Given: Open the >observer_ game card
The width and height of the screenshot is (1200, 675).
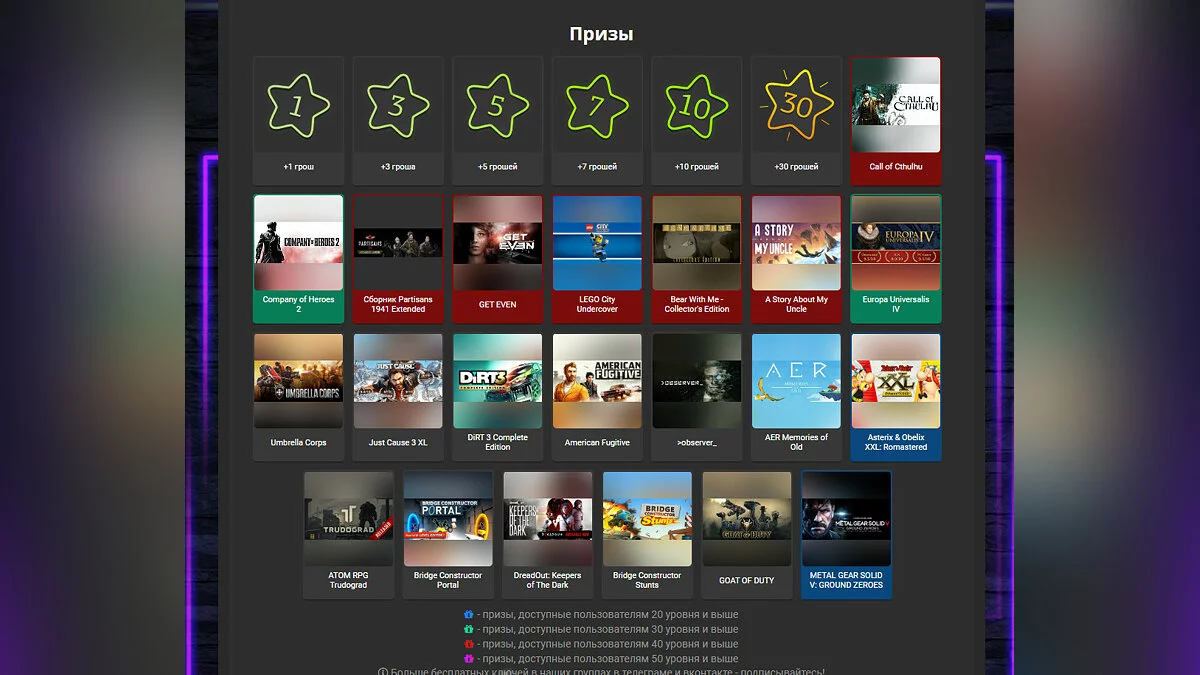Looking at the screenshot, I should click(696, 397).
